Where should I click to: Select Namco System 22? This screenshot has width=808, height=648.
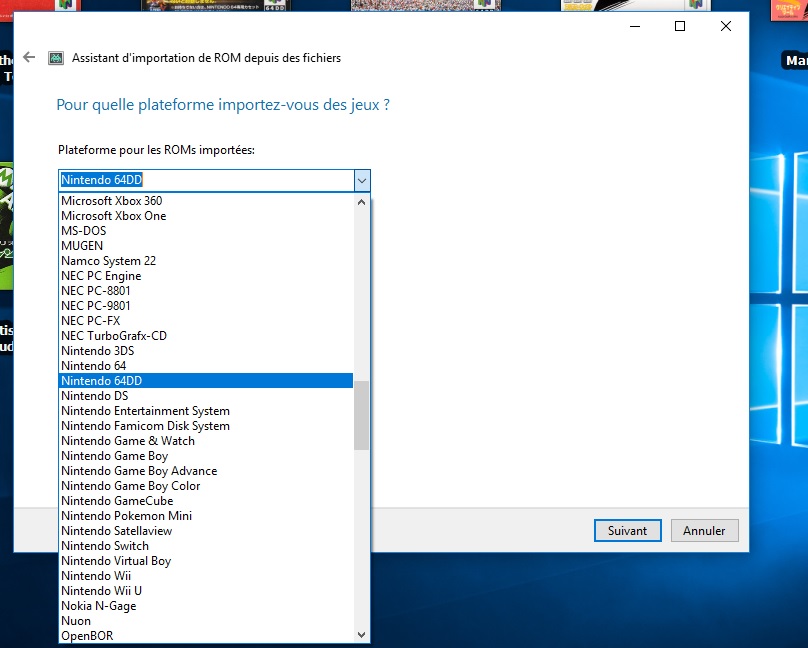(206, 261)
